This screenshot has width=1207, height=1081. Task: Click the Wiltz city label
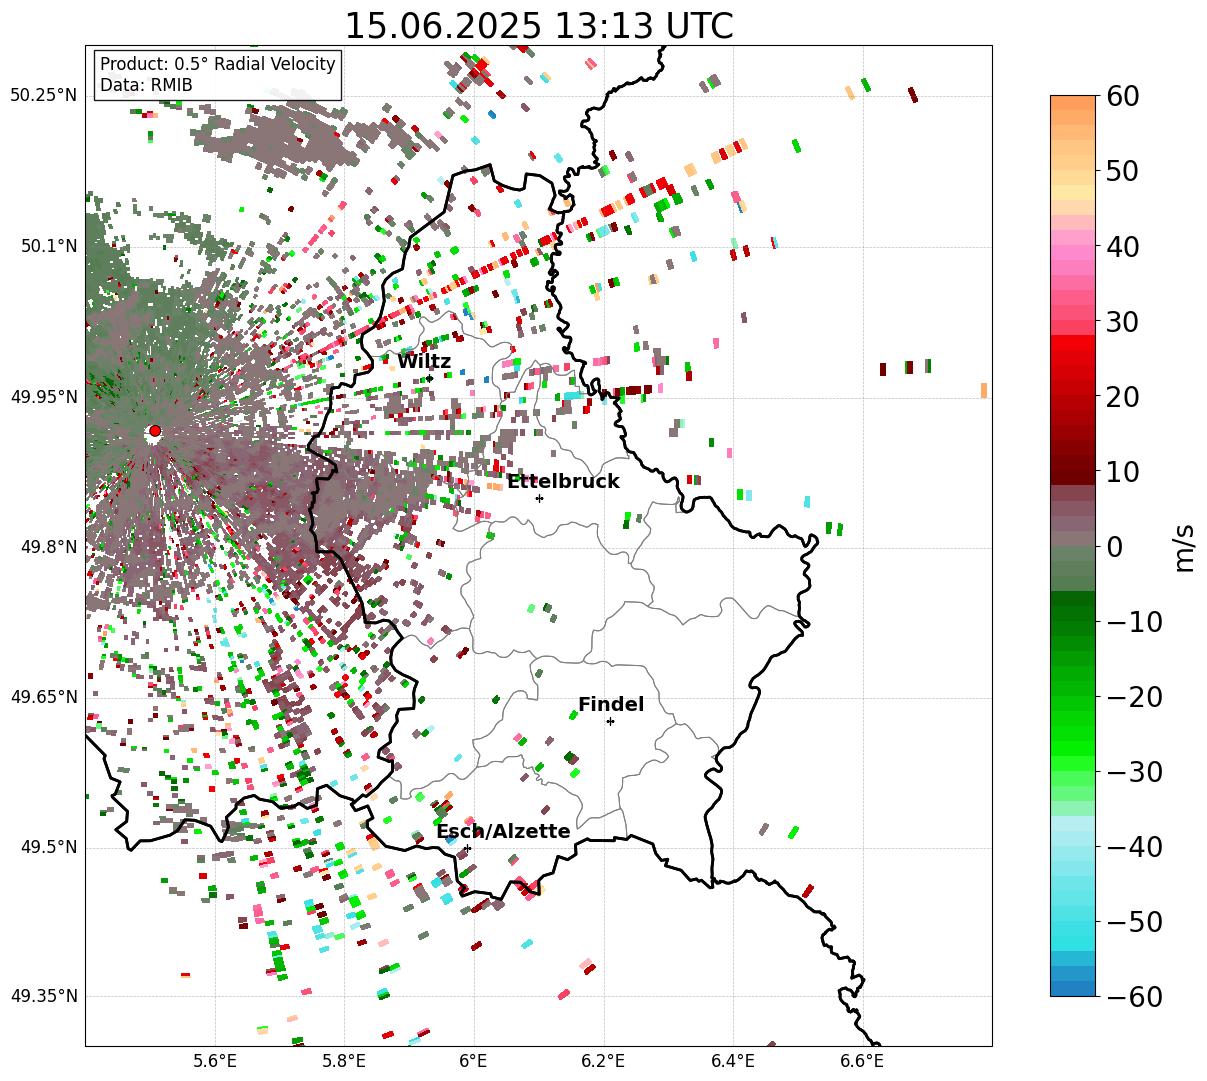pos(424,361)
